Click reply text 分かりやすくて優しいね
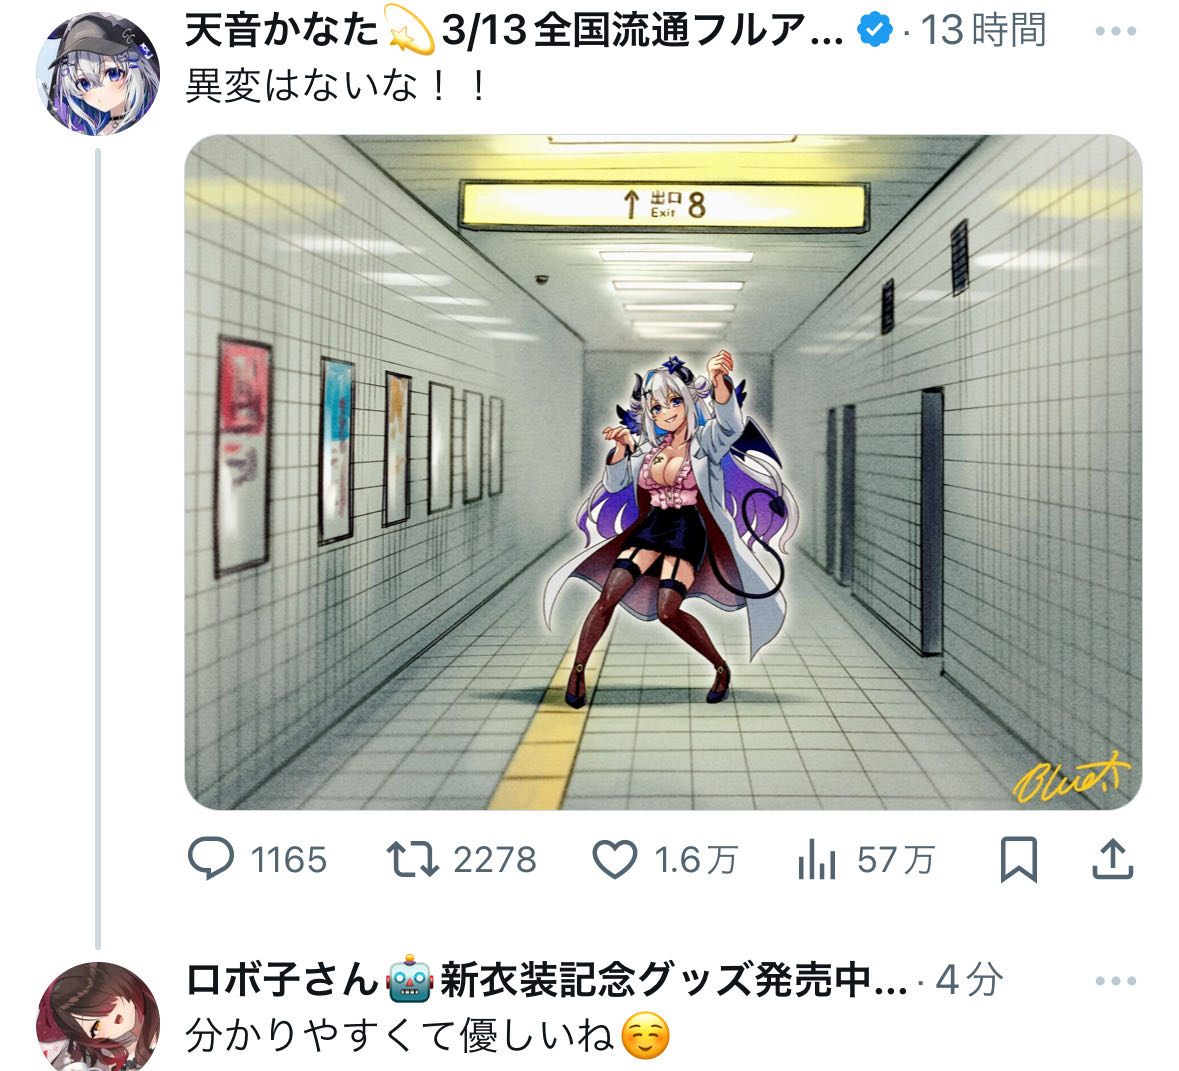The image size is (1179, 1071). (399, 1036)
